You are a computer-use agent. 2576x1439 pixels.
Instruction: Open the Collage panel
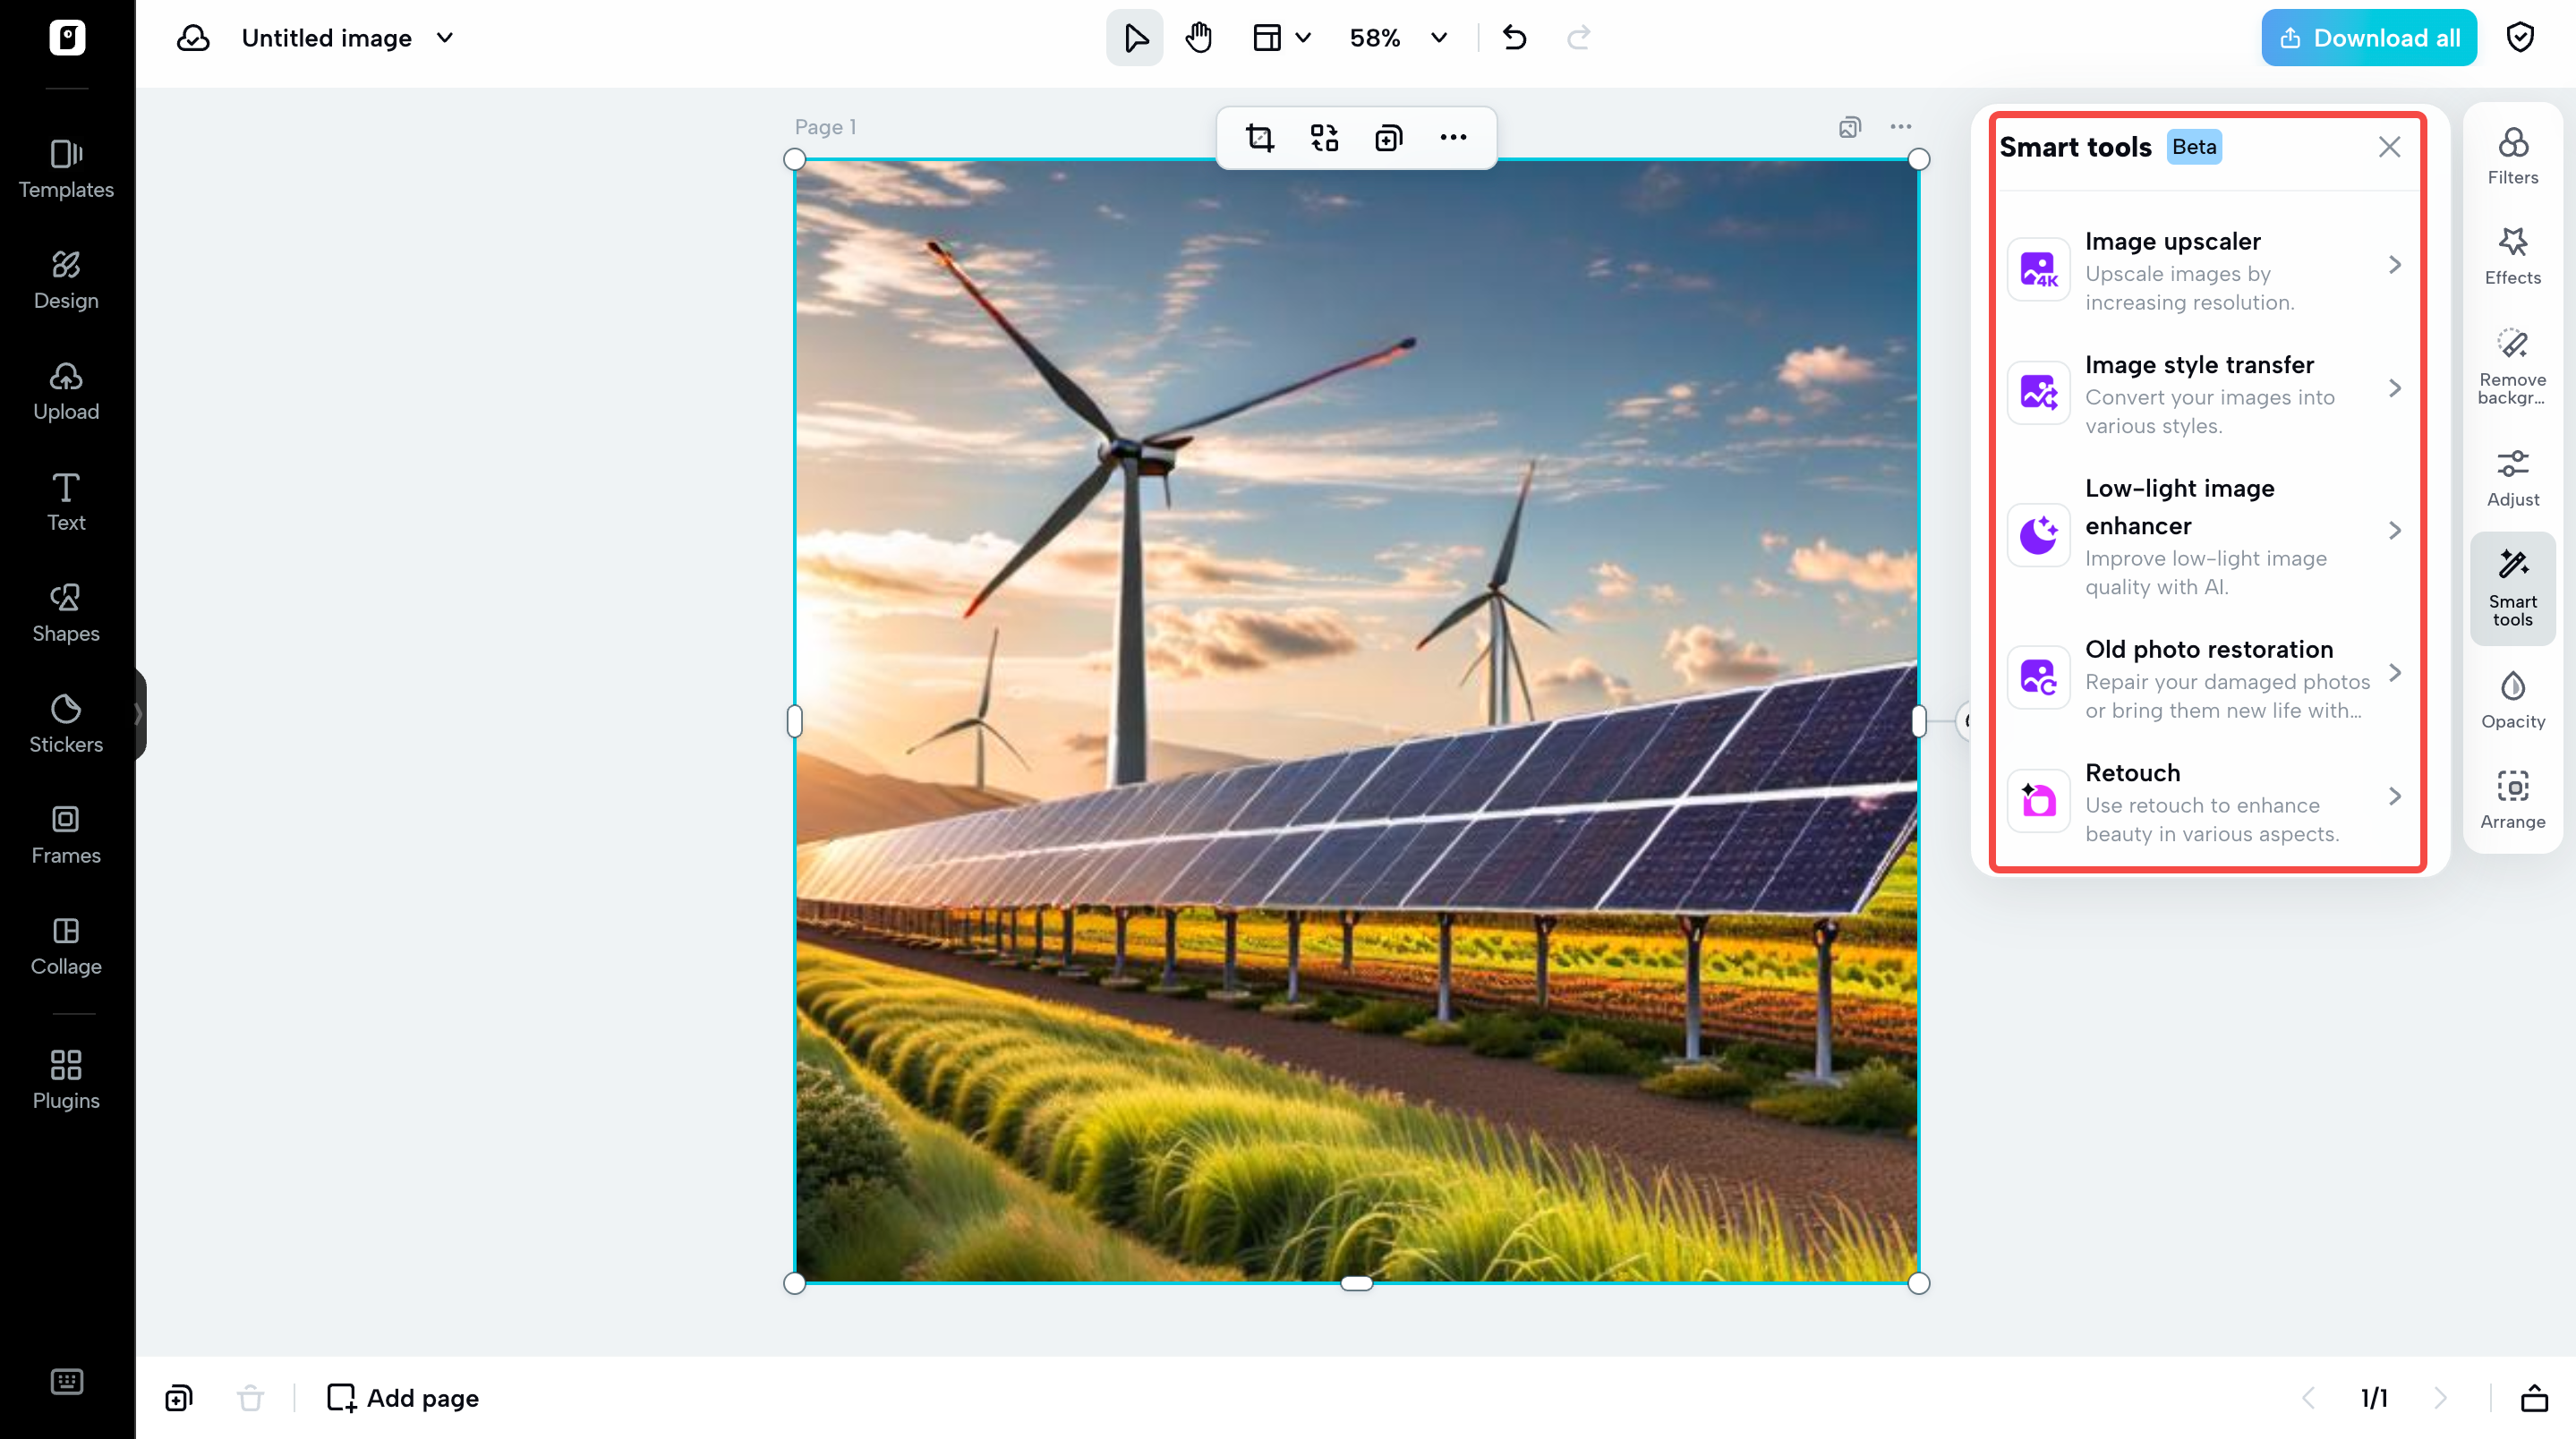pyautogui.click(x=66, y=946)
